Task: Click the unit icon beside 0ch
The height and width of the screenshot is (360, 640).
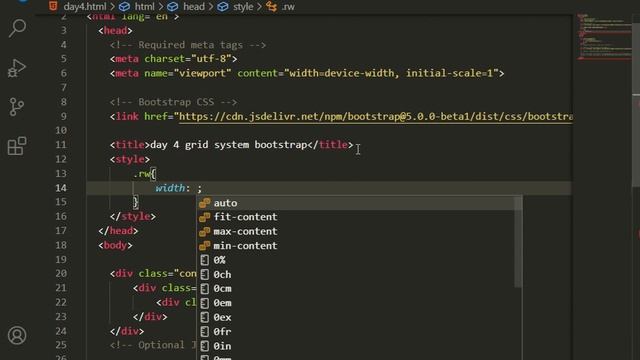Action: pyautogui.click(x=204, y=274)
